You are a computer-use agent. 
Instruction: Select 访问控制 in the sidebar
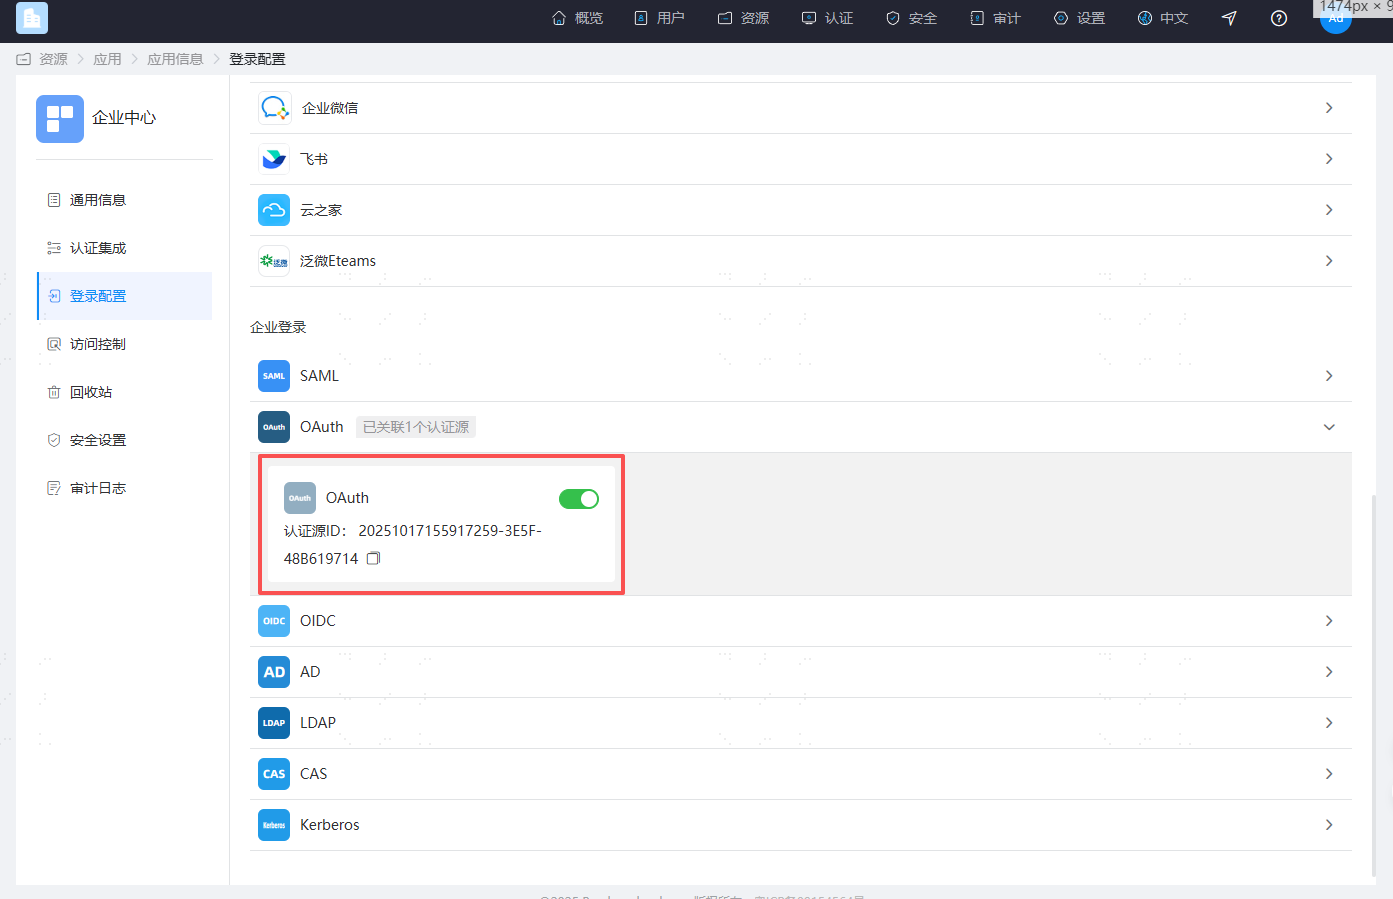(x=98, y=344)
